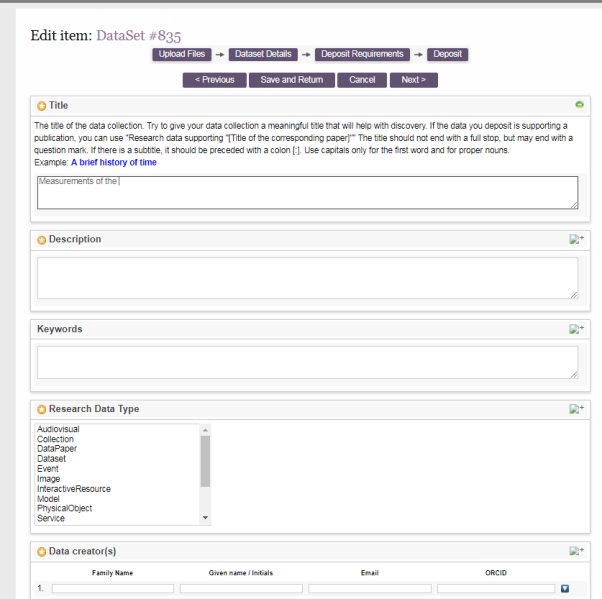Viewport: 602px width, 599px height.
Task: Open the Deposit stage
Action: pos(447,54)
